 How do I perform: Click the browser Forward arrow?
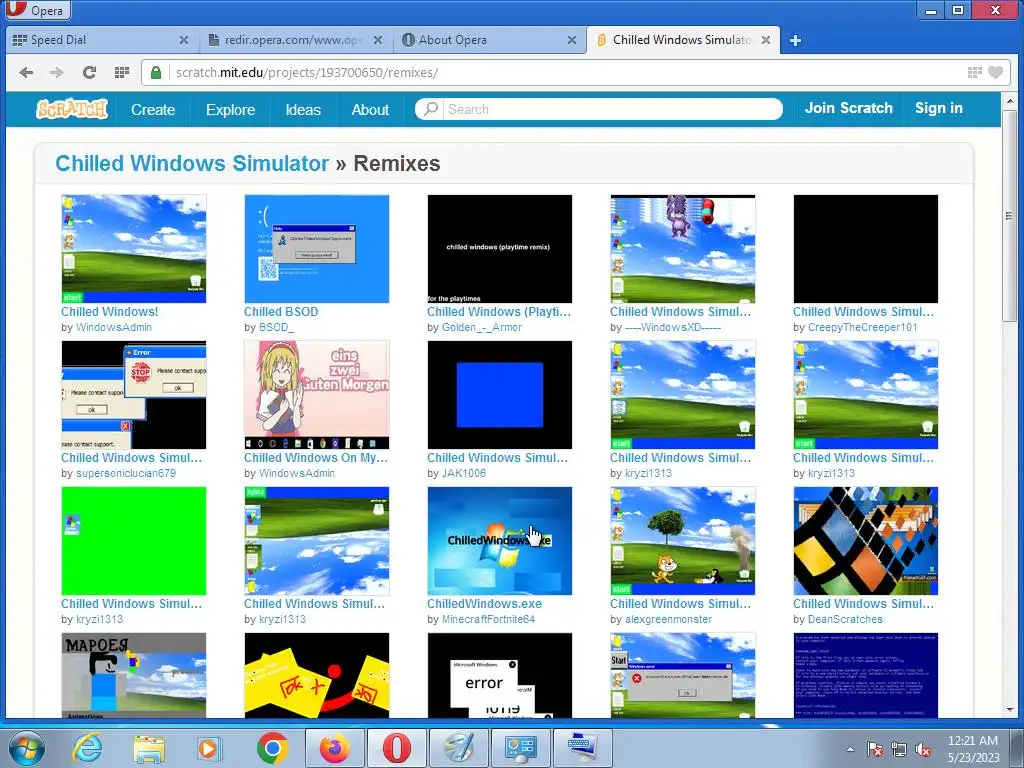point(57,72)
